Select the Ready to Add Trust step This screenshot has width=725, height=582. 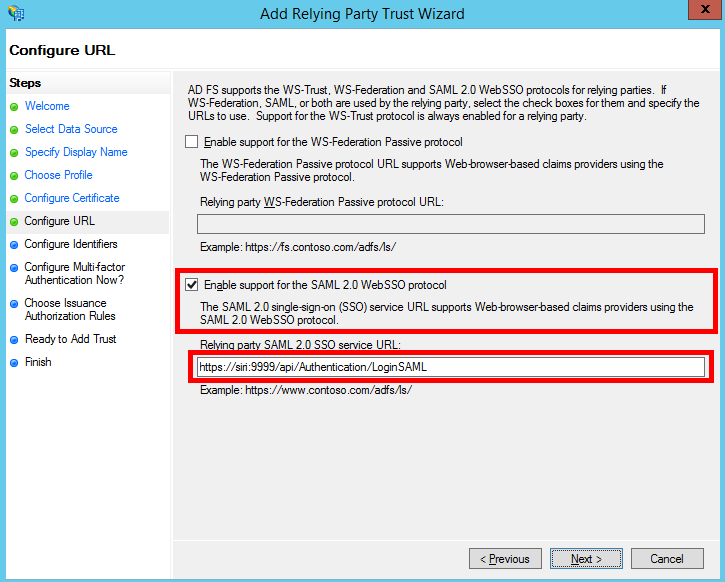click(x=71, y=339)
